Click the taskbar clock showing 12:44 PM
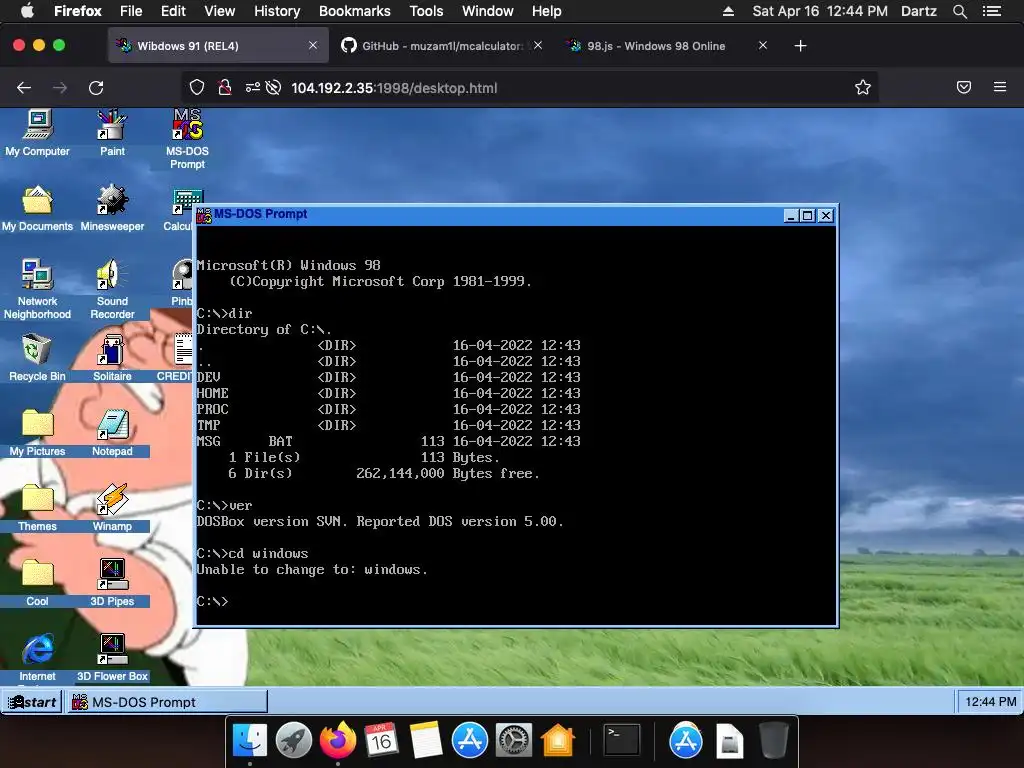The height and width of the screenshot is (768, 1024). pyautogui.click(x=990, y=702)
